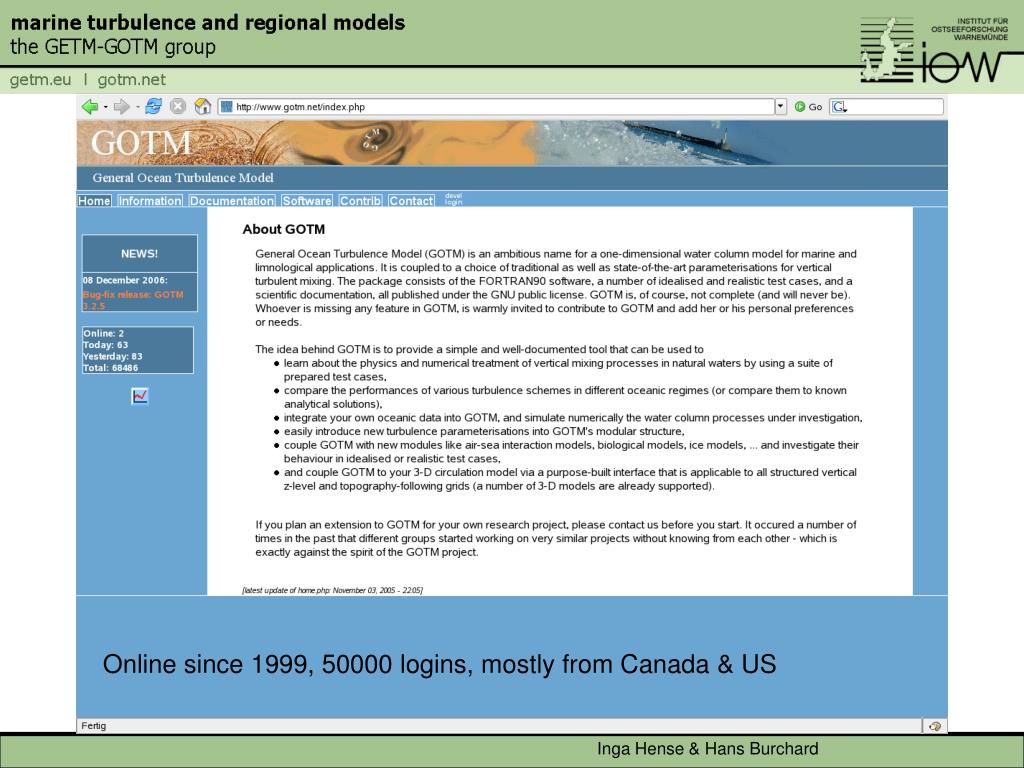Click the grey forward arrow icon
The width and height of the screenshot is (1024, 768).
point(121,106)
